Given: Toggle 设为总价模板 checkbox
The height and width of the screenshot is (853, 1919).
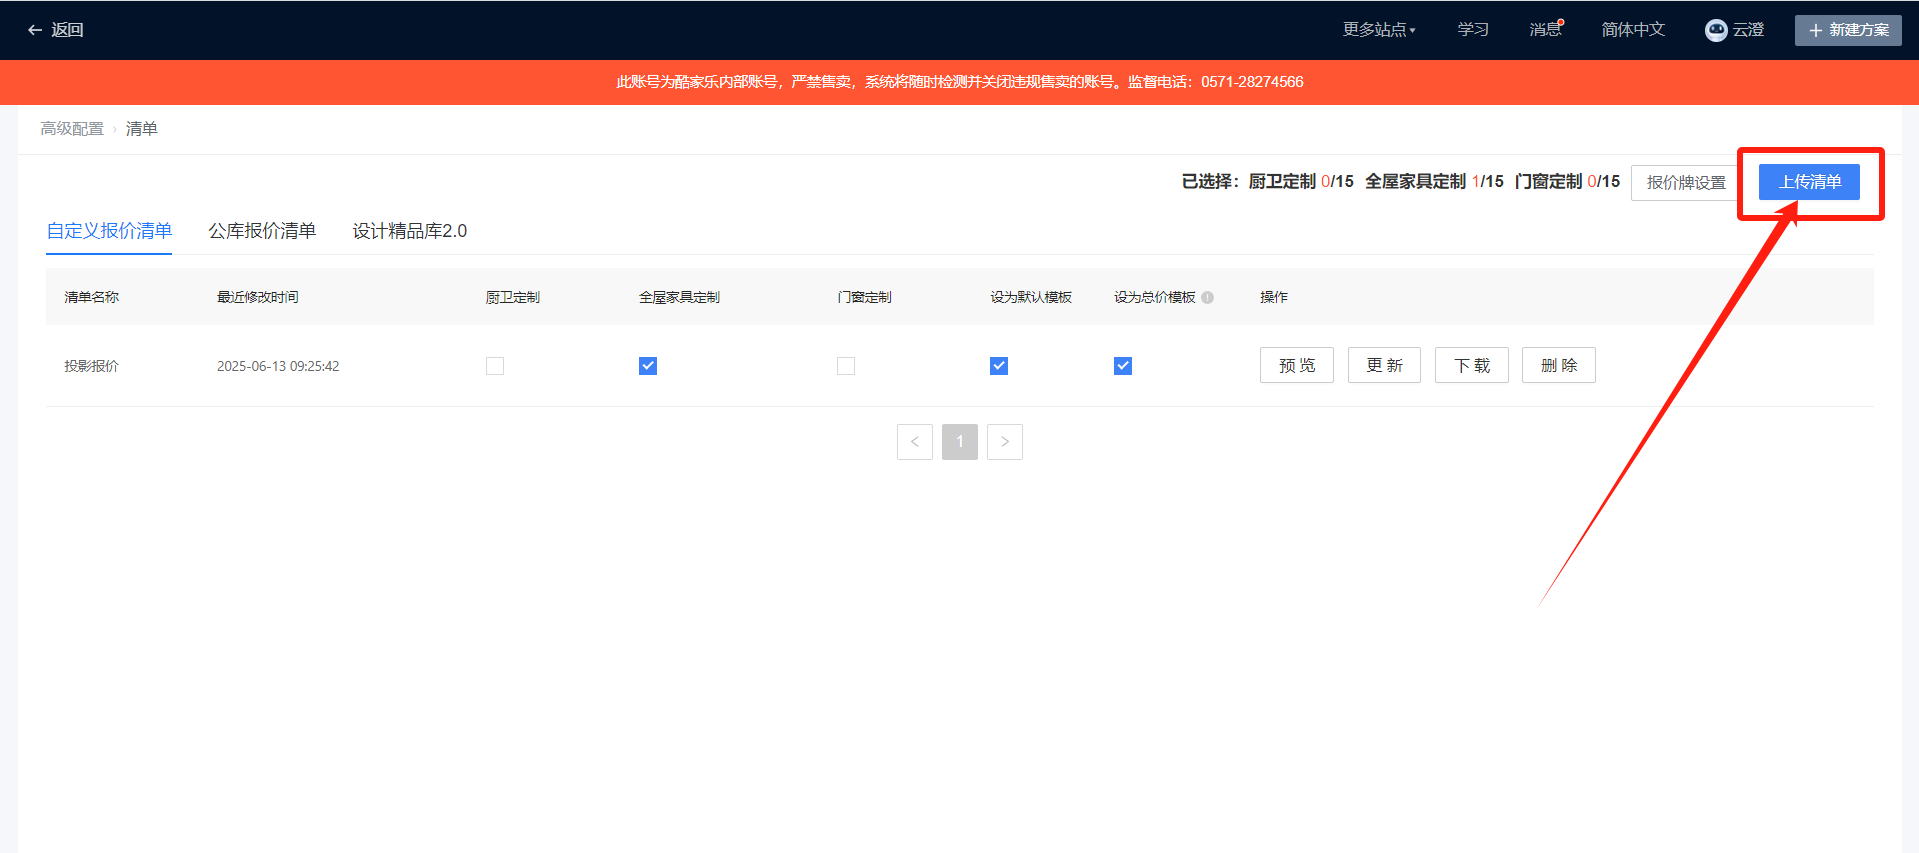Looking at the screenshot, I should pos(1123,366).
